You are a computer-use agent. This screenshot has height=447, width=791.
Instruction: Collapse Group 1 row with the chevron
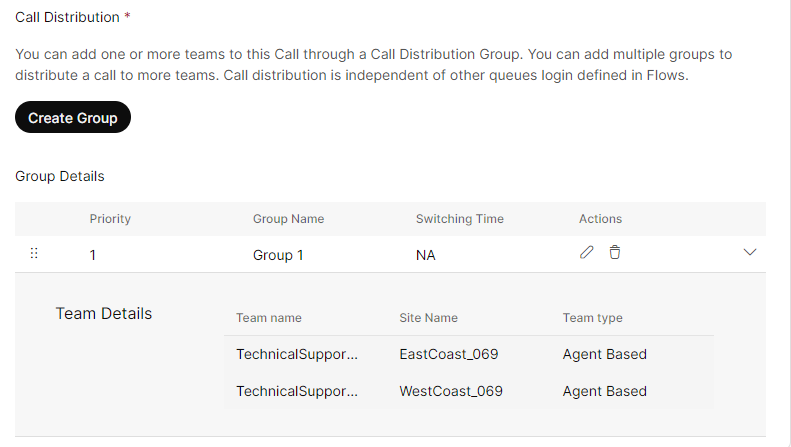tap(750, 252)
